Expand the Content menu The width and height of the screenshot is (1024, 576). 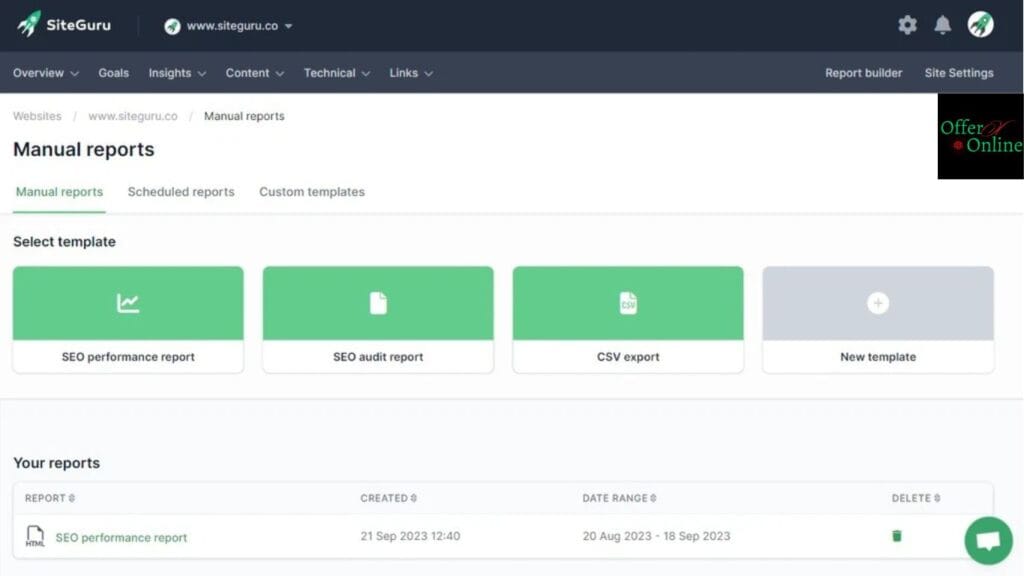tap(255, 73)
